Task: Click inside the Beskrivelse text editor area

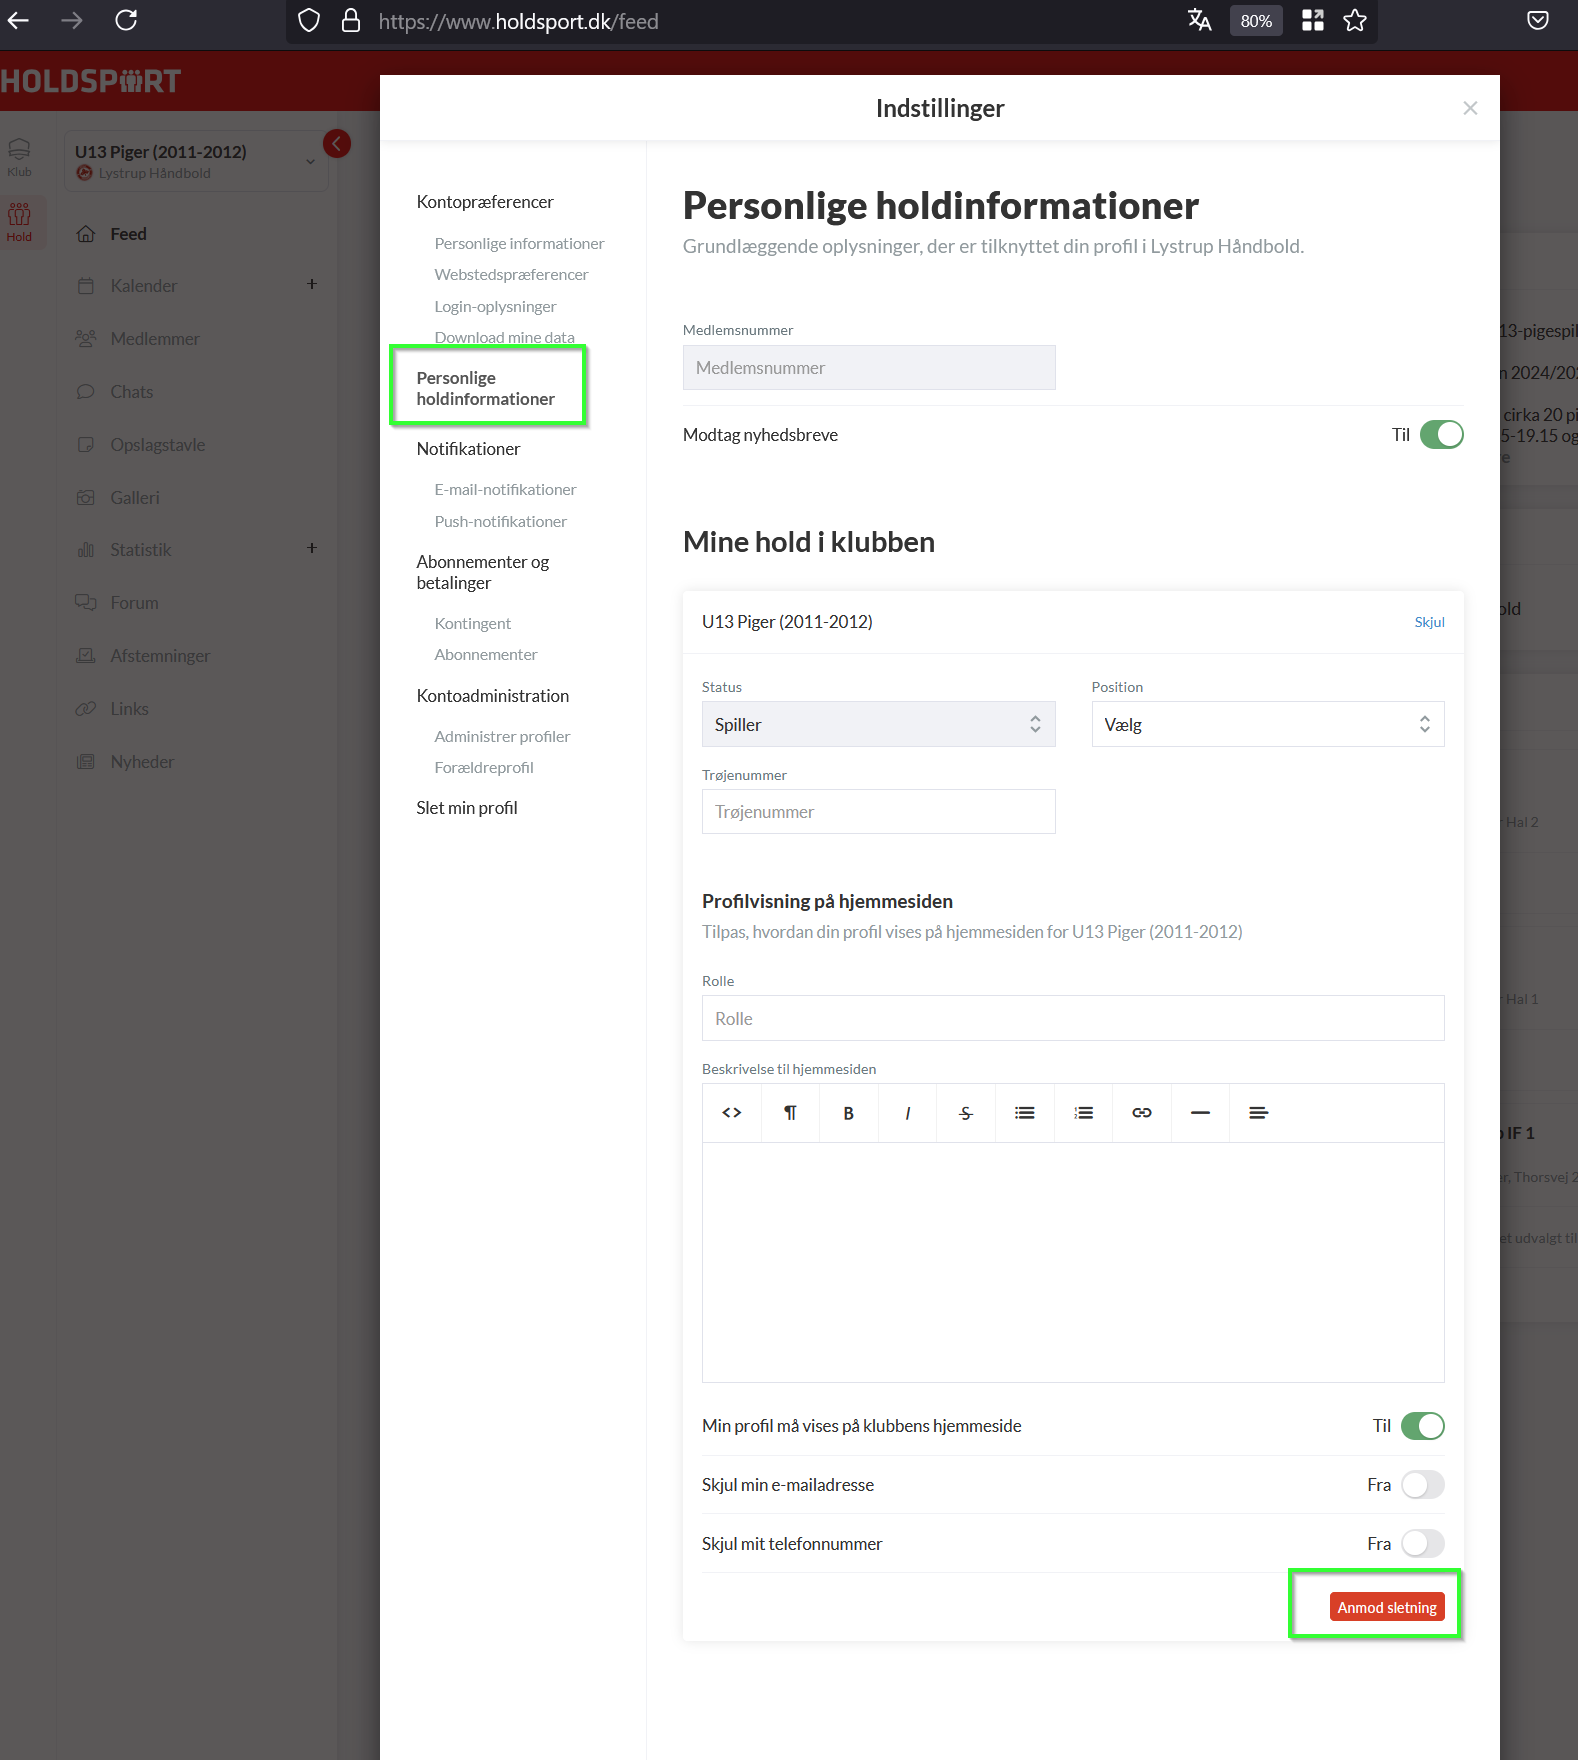Action: click(x=1073, y=1262)
